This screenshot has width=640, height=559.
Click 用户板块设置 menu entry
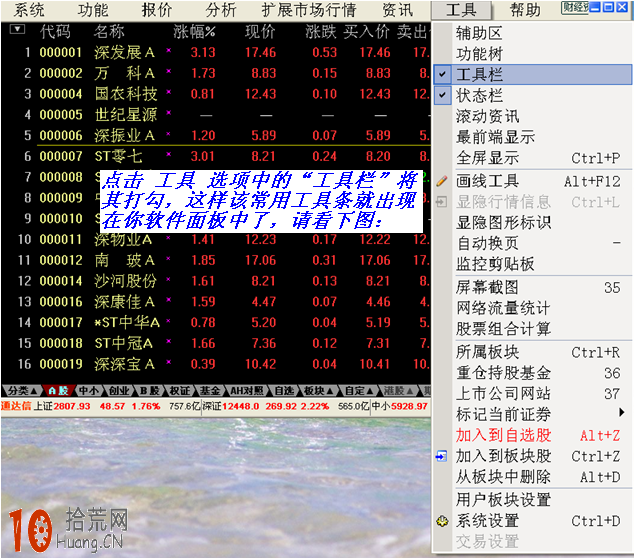[x=533, y=500]
